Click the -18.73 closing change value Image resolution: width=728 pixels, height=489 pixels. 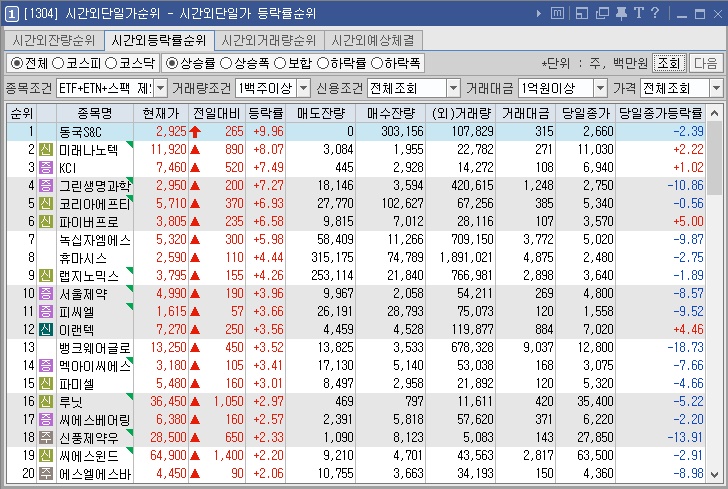tap(685, 347)
